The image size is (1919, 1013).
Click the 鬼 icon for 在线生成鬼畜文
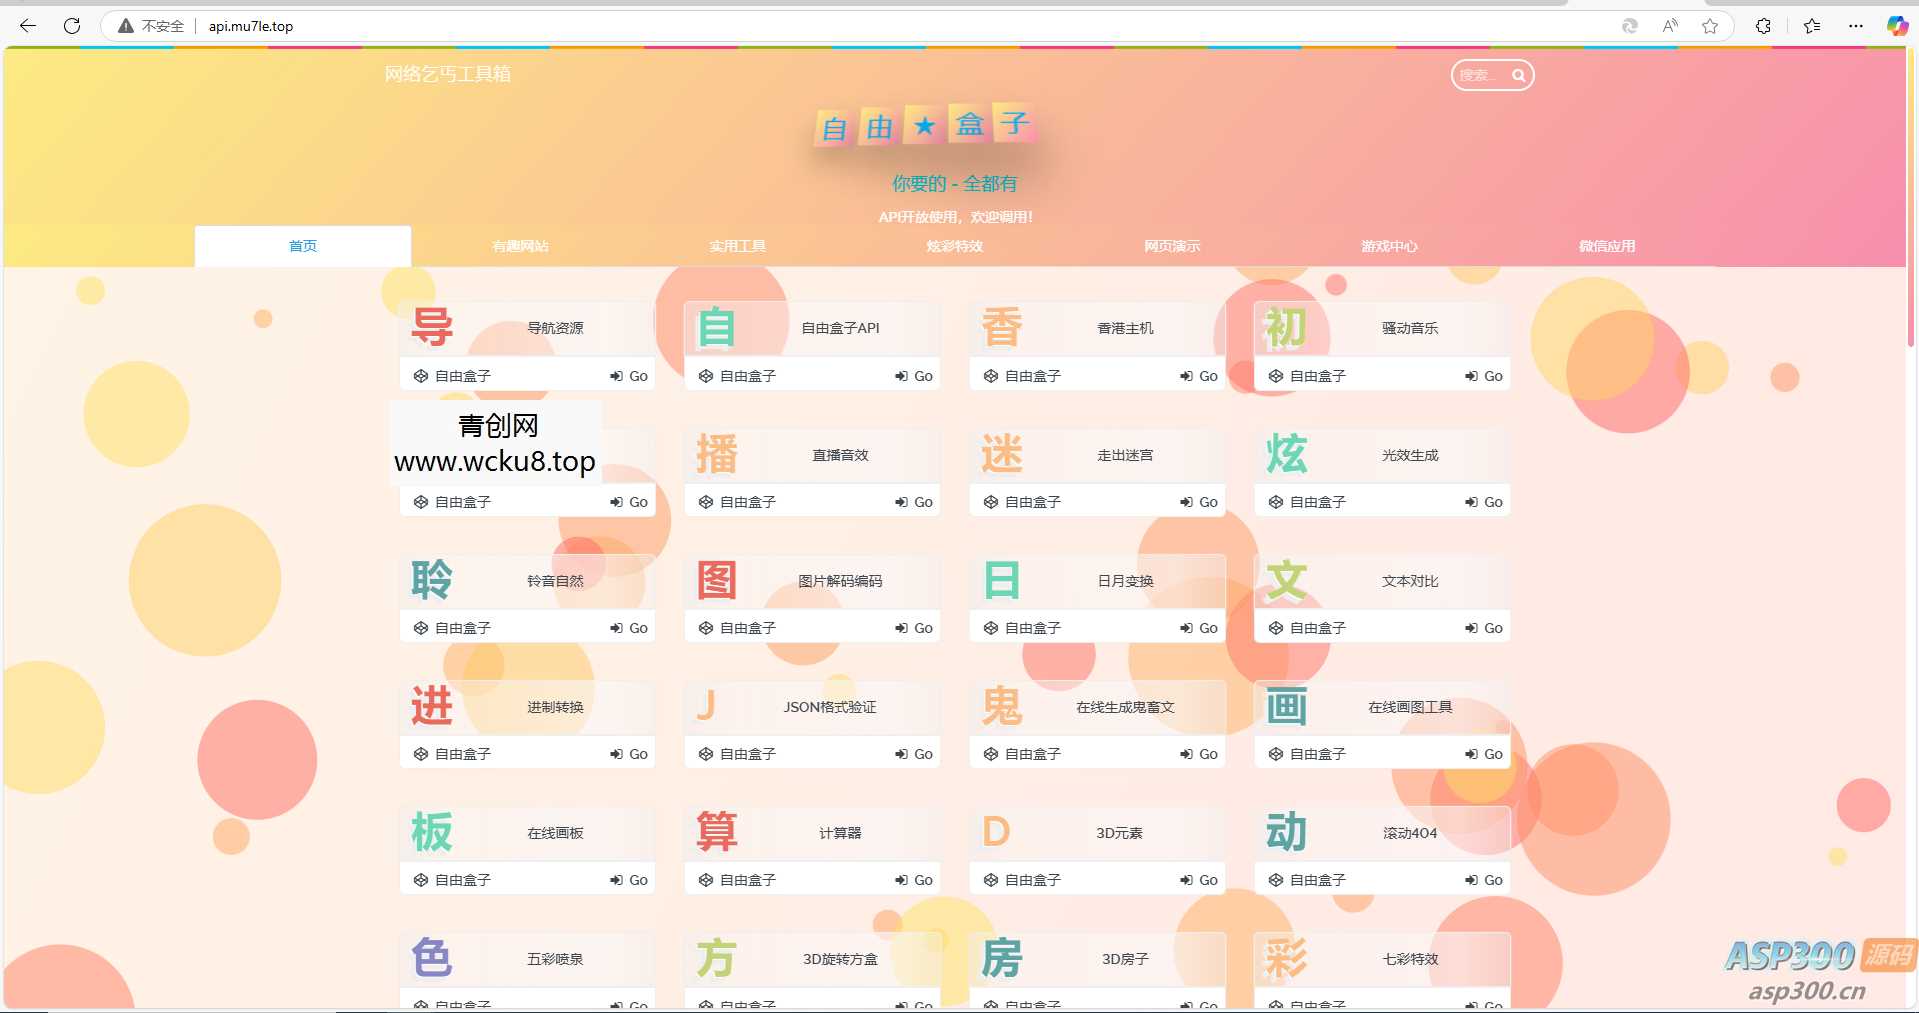[x=1001, y=706]
